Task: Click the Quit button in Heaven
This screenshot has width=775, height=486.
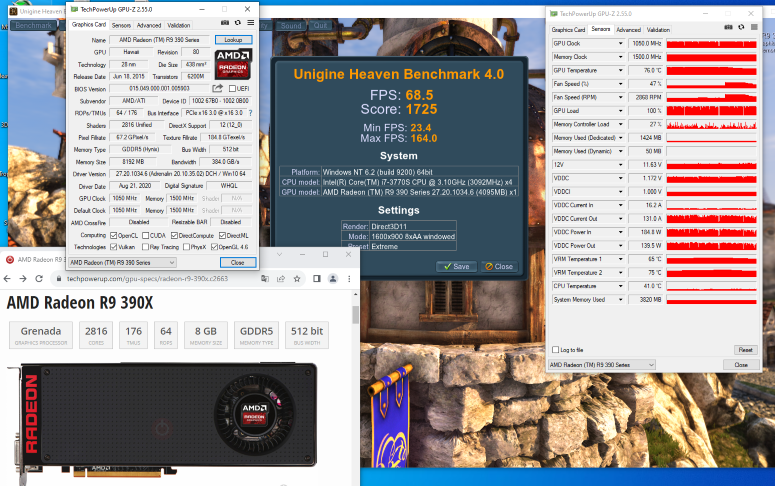Action: 320,25
